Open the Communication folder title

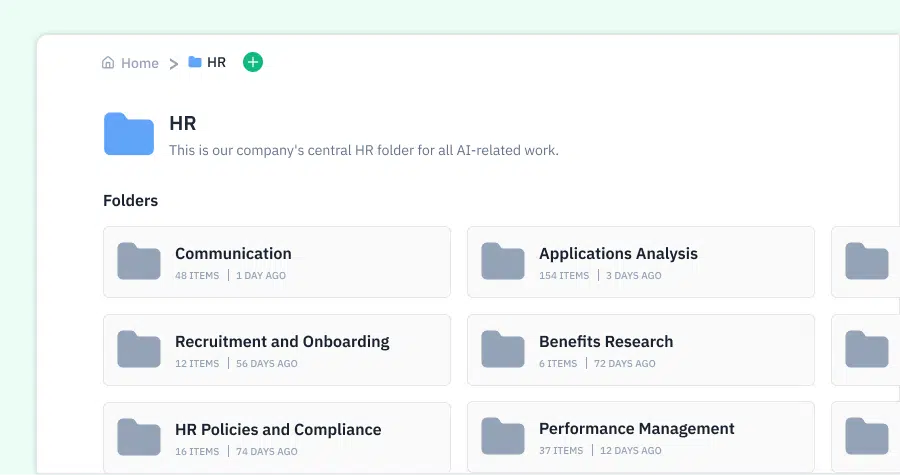(x=233, y=254)
